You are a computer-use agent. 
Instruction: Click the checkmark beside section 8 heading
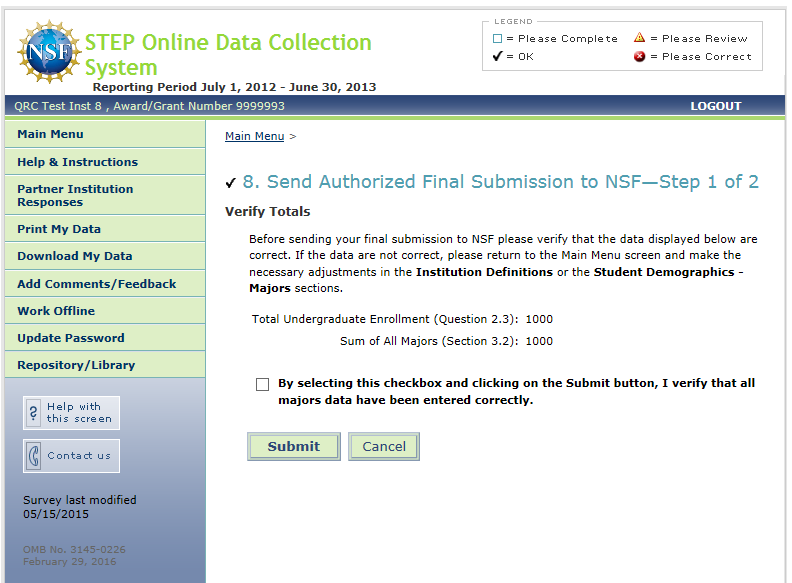click(231, 182)
